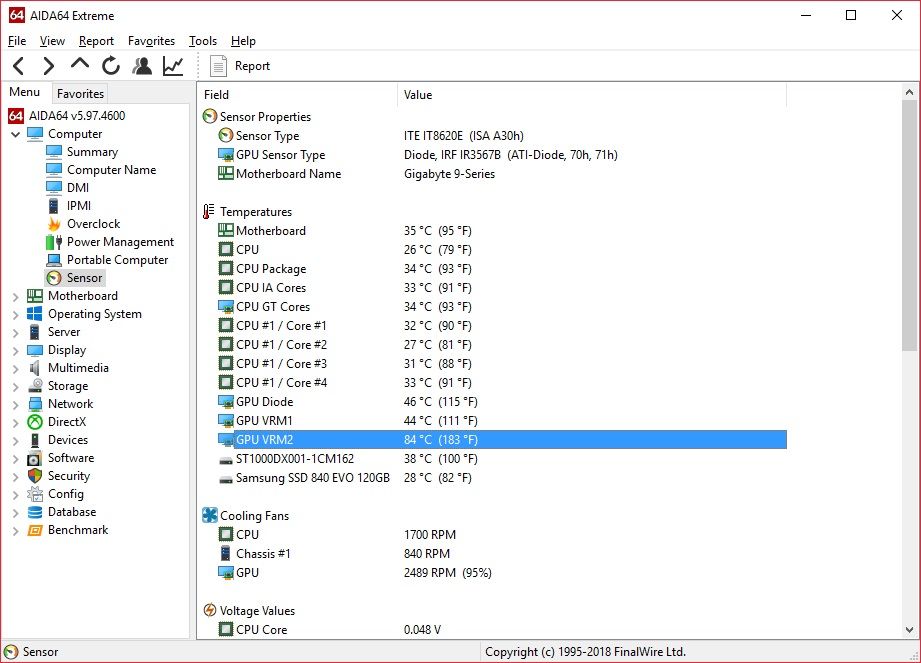Open the Favorites menu
This screenshot has width=921, height=663.
click(x=152, y=41)
